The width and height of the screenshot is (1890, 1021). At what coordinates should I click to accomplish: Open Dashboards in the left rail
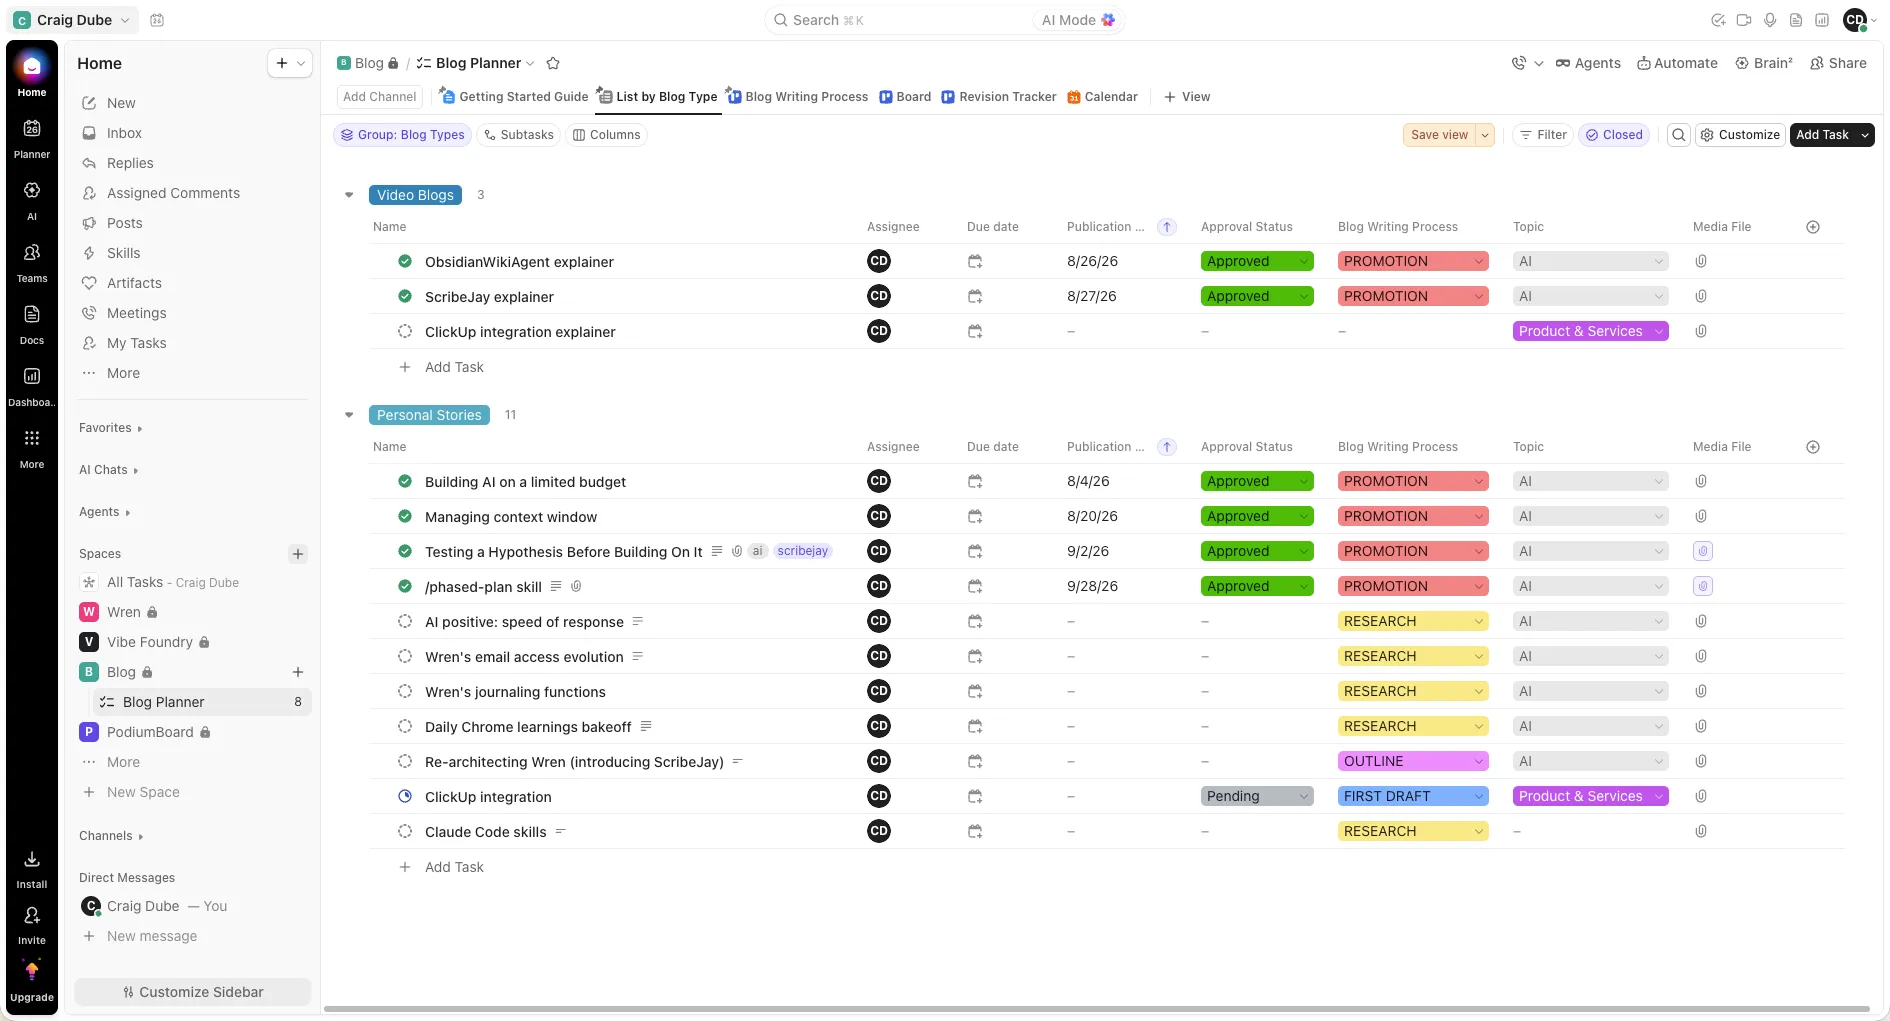coord(32,386)
